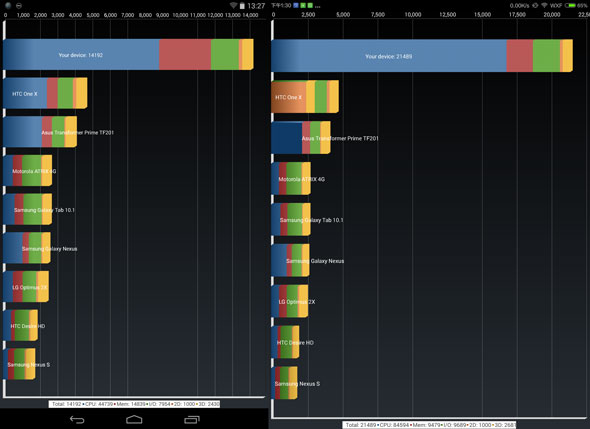Tap the 17,500 axis label in right chart

pos(517,14)
